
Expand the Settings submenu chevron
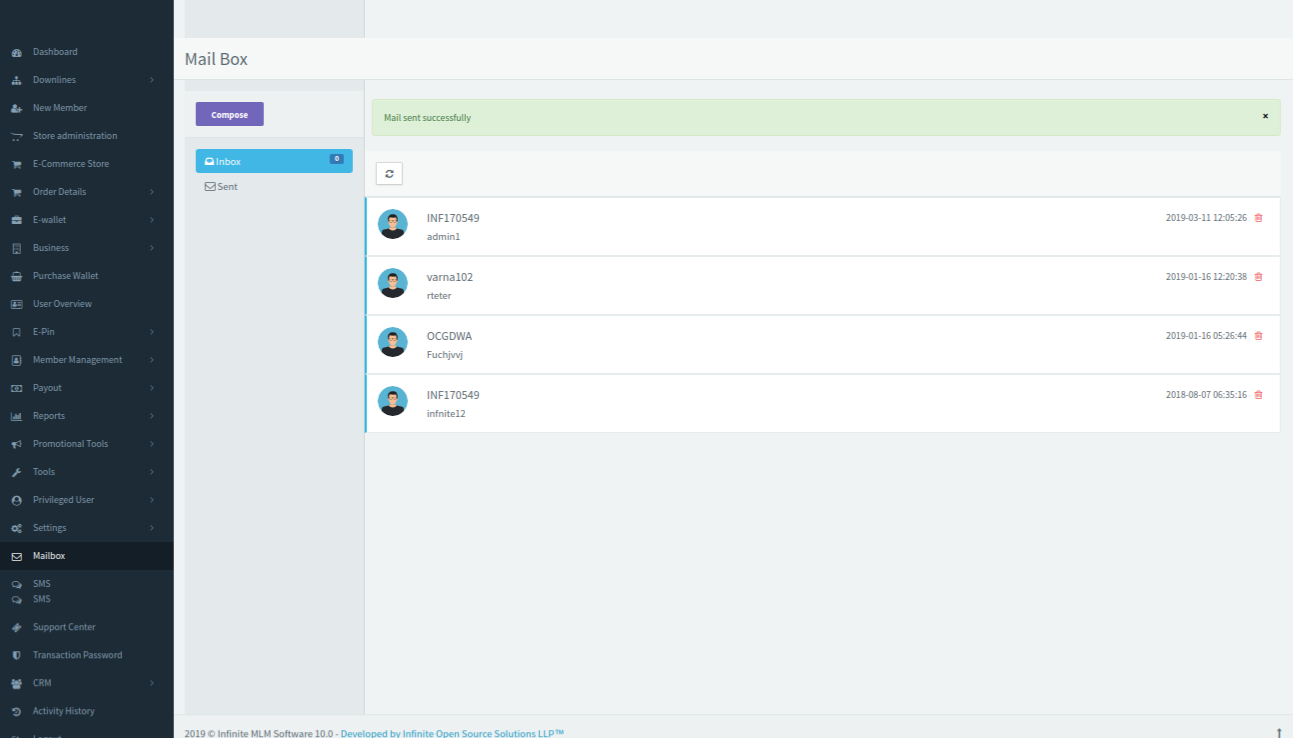click(x=152, y=528)
